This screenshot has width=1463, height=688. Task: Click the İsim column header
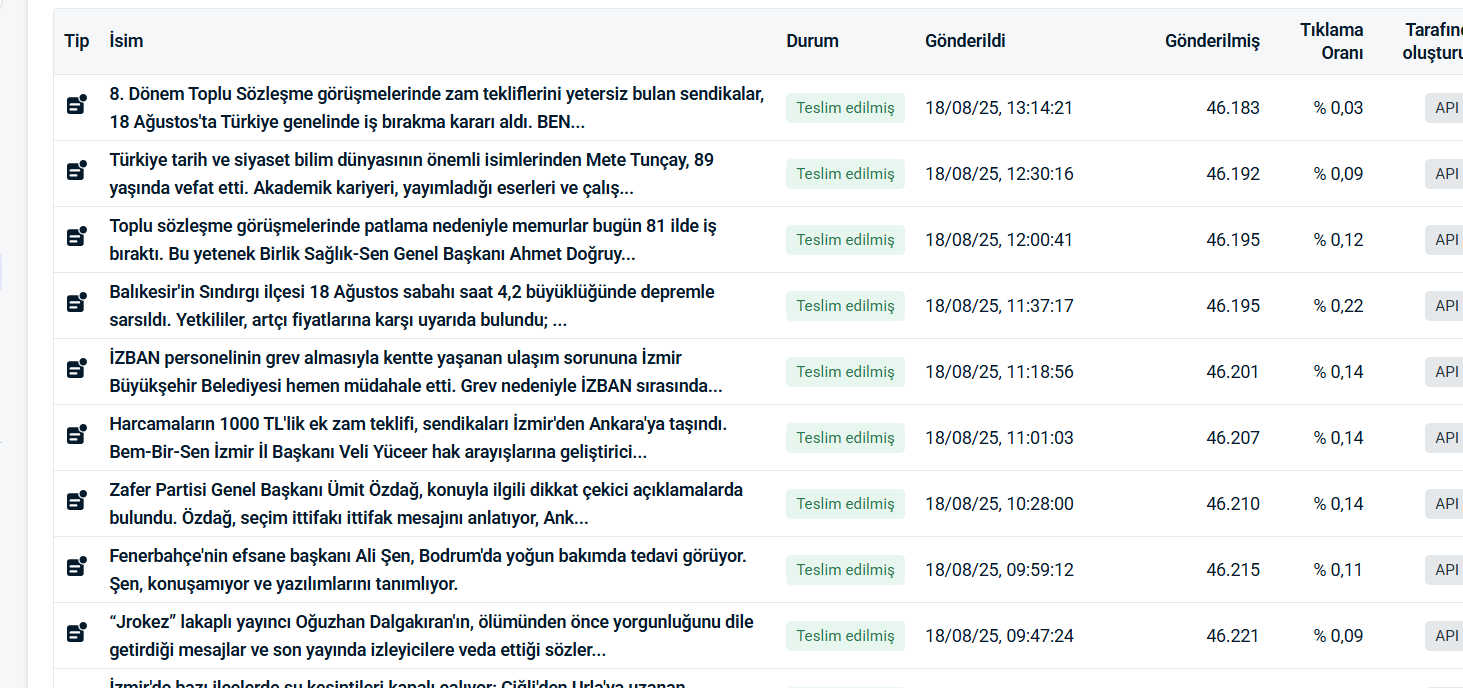[125, 41]
